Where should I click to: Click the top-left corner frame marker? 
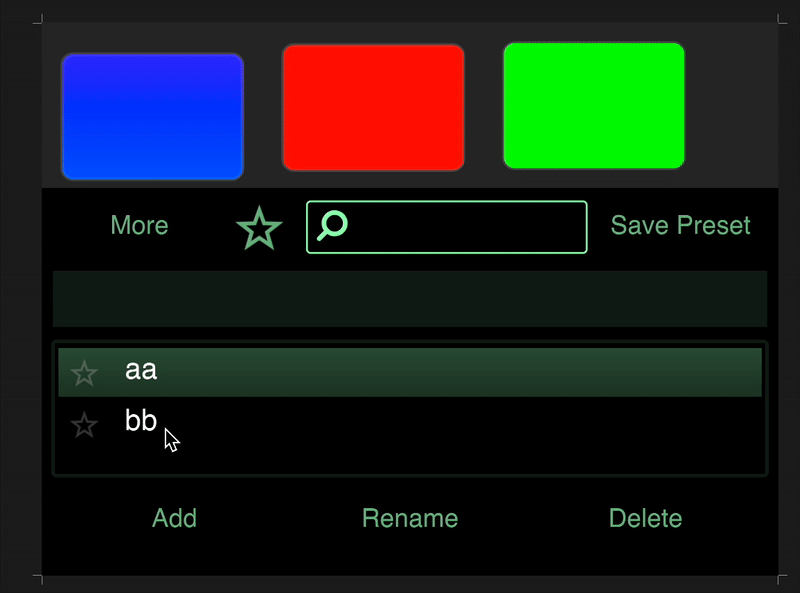point(39,20)
